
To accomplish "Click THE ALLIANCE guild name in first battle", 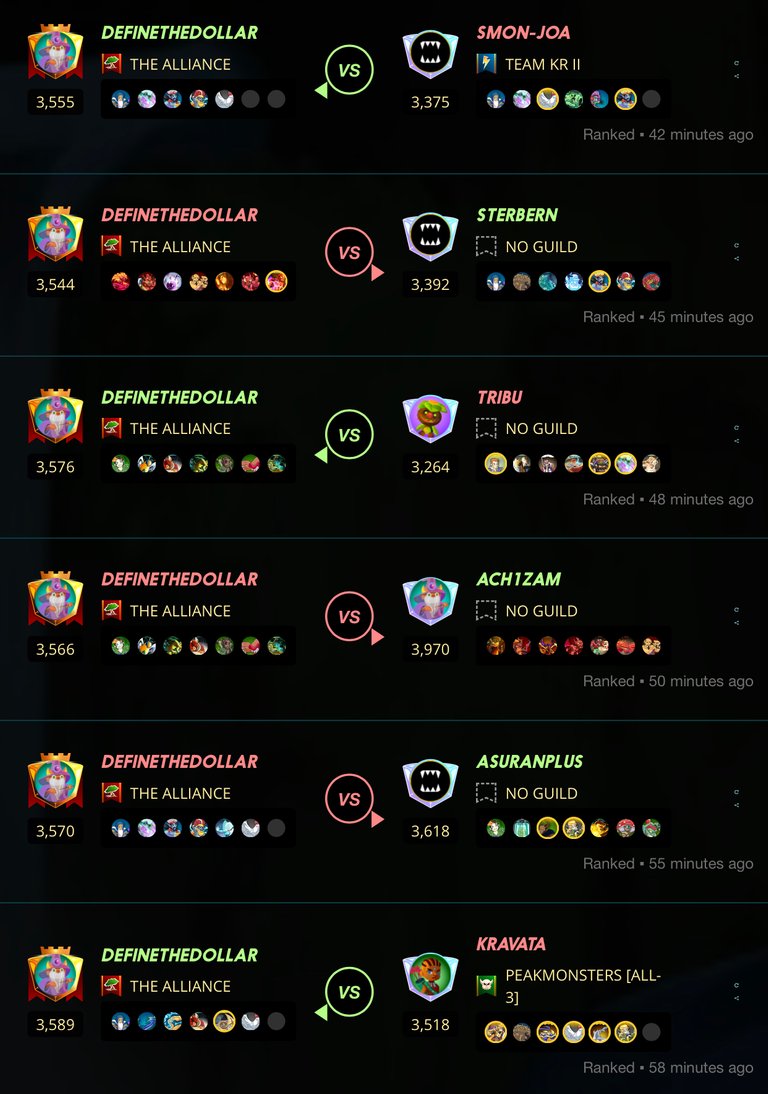I will [180, 64].
